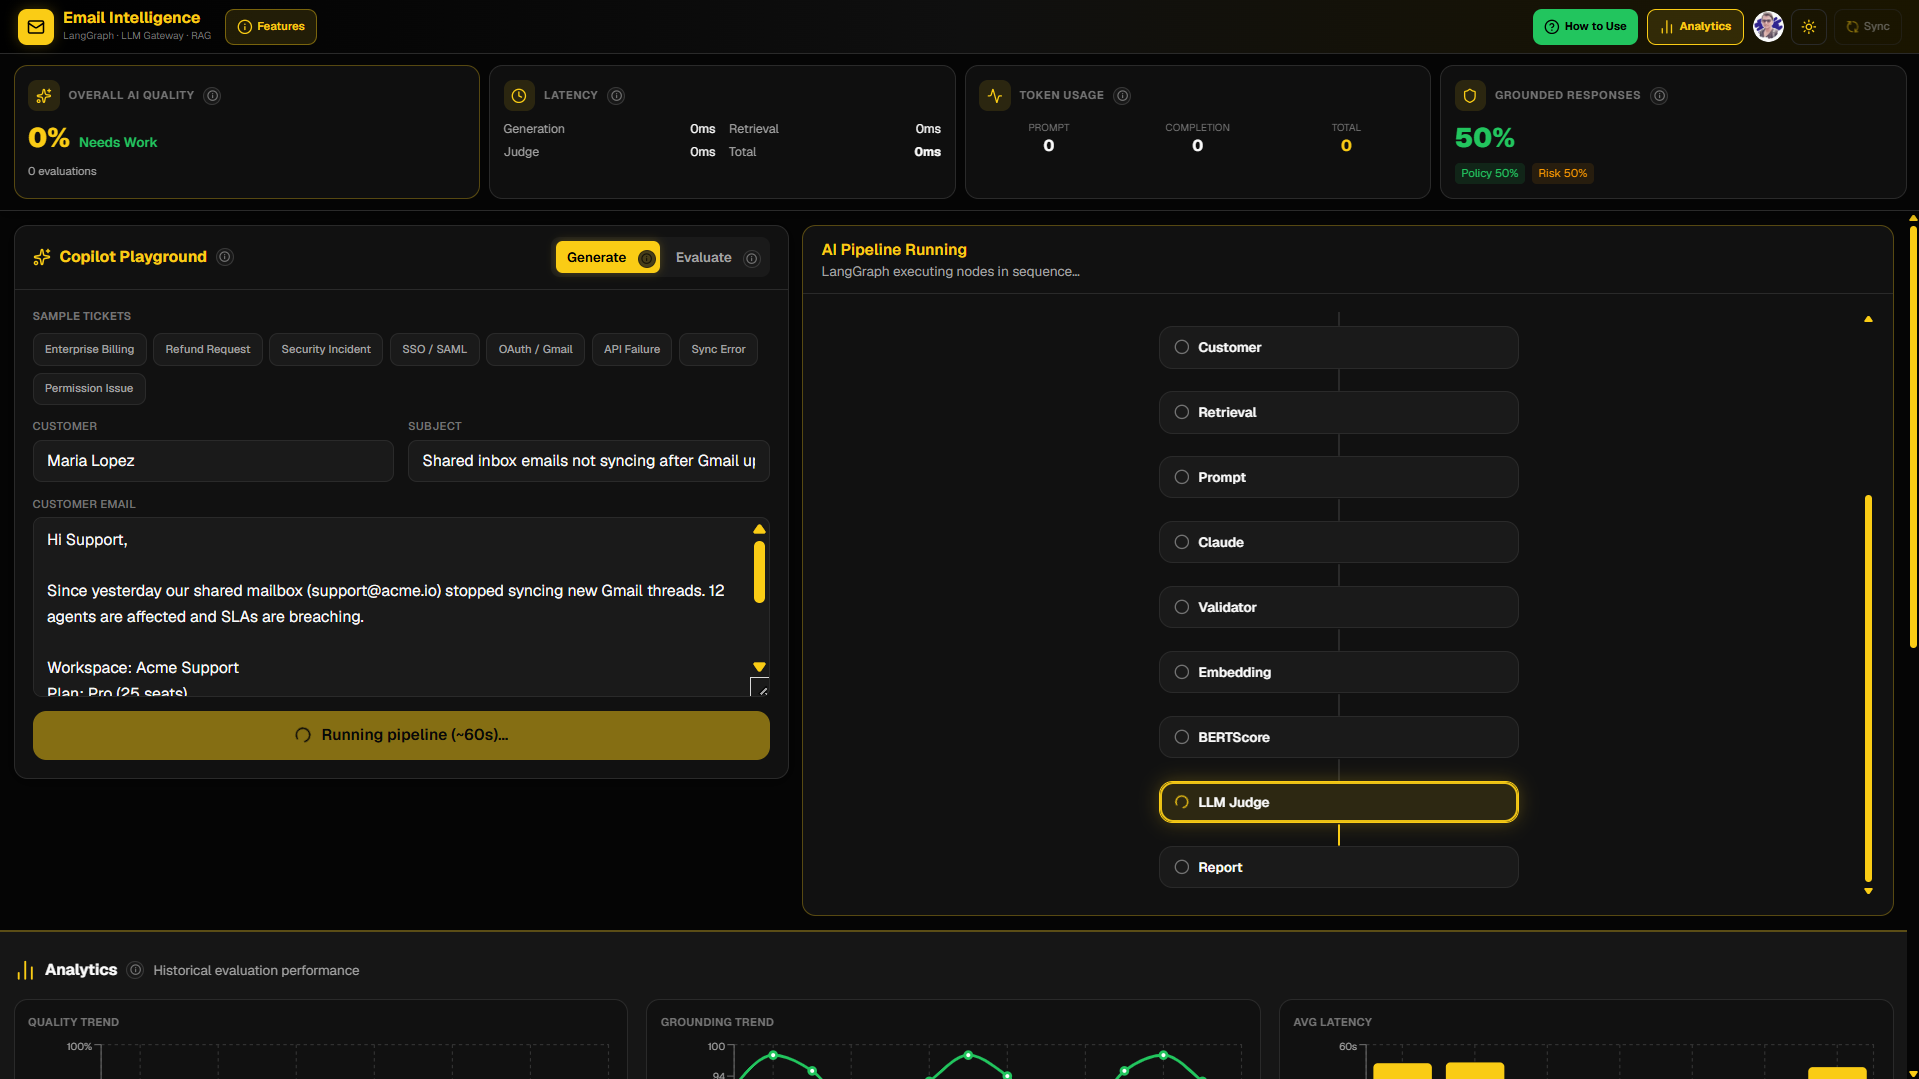Click the Grounded Responses info icon

1659,96
